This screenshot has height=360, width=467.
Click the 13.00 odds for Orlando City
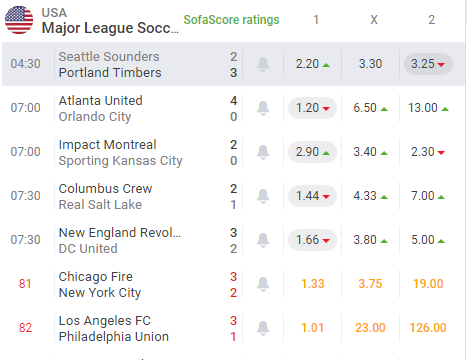[428, 108]
